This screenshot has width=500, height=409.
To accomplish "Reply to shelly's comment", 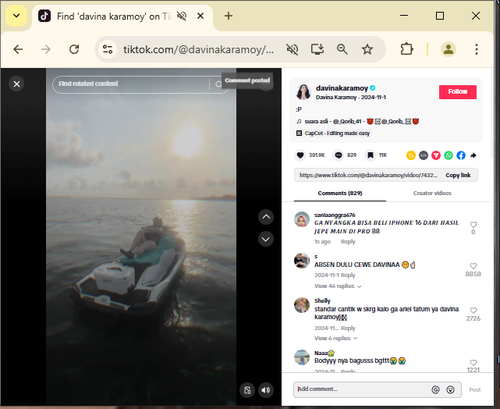I will coord(348,328).
